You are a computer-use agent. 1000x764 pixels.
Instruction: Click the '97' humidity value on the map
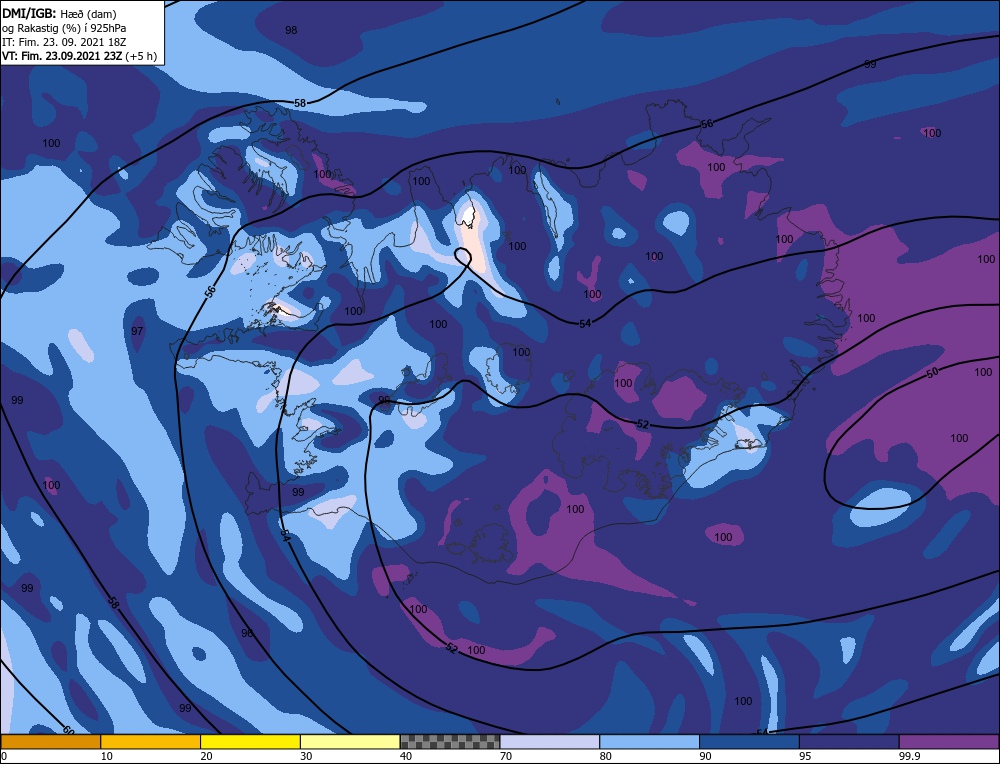coord(136,331)
